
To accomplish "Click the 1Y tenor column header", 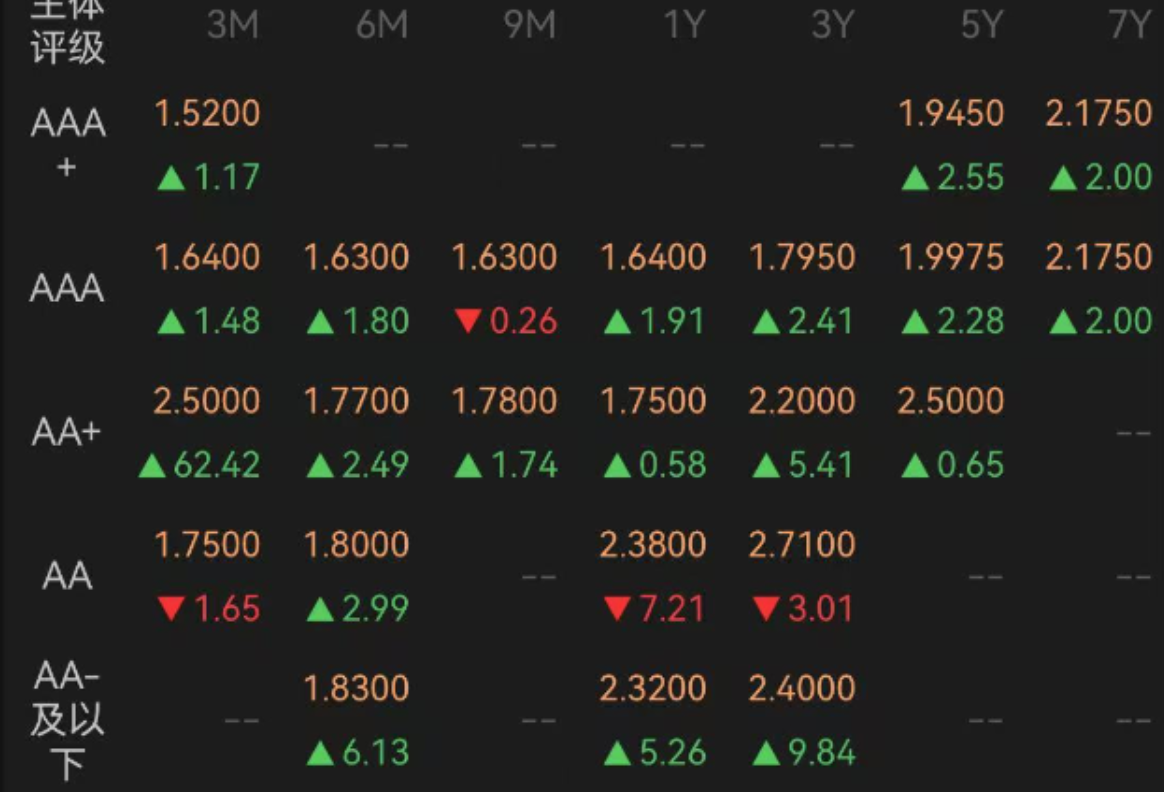I will pos(683,25).
